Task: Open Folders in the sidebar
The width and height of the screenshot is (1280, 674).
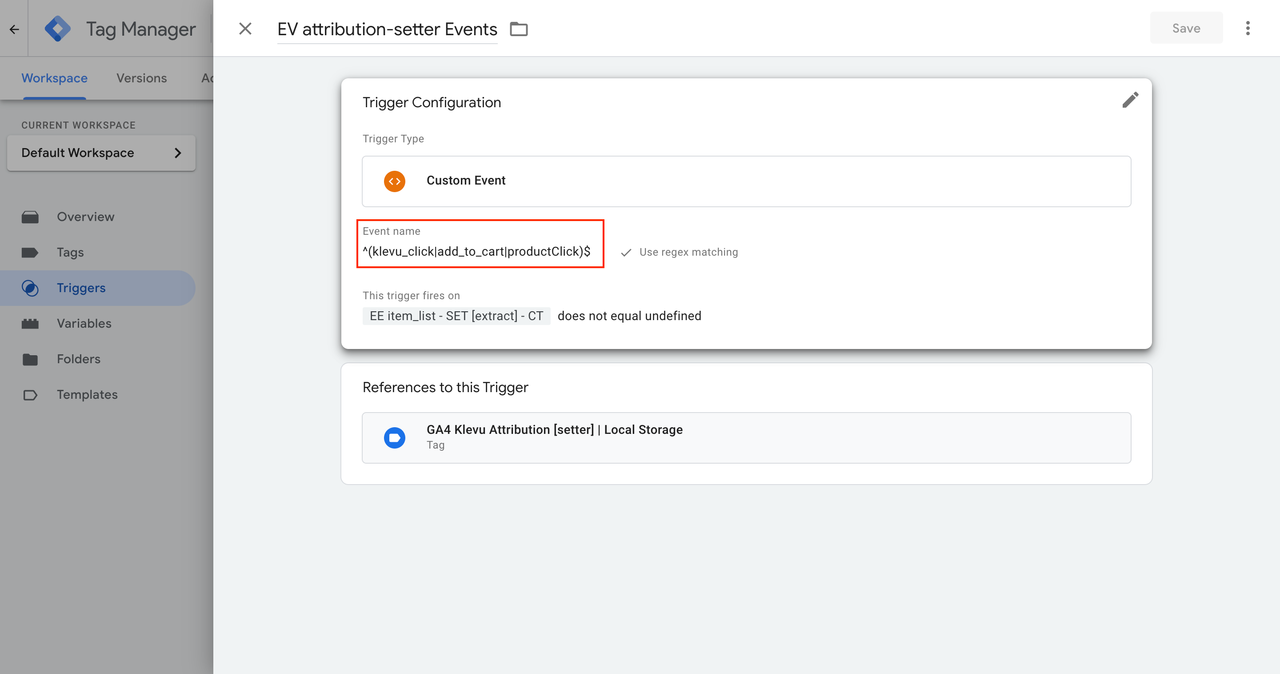Action: 78,359
